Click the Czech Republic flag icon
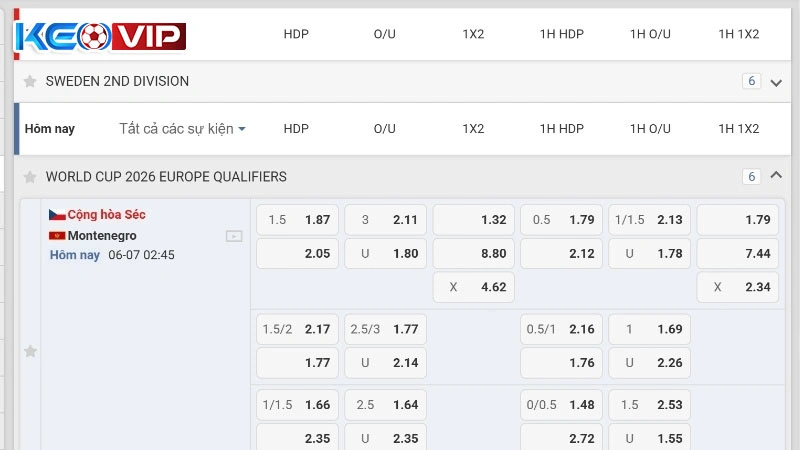 pyautogui.click(x=57, y=215)
